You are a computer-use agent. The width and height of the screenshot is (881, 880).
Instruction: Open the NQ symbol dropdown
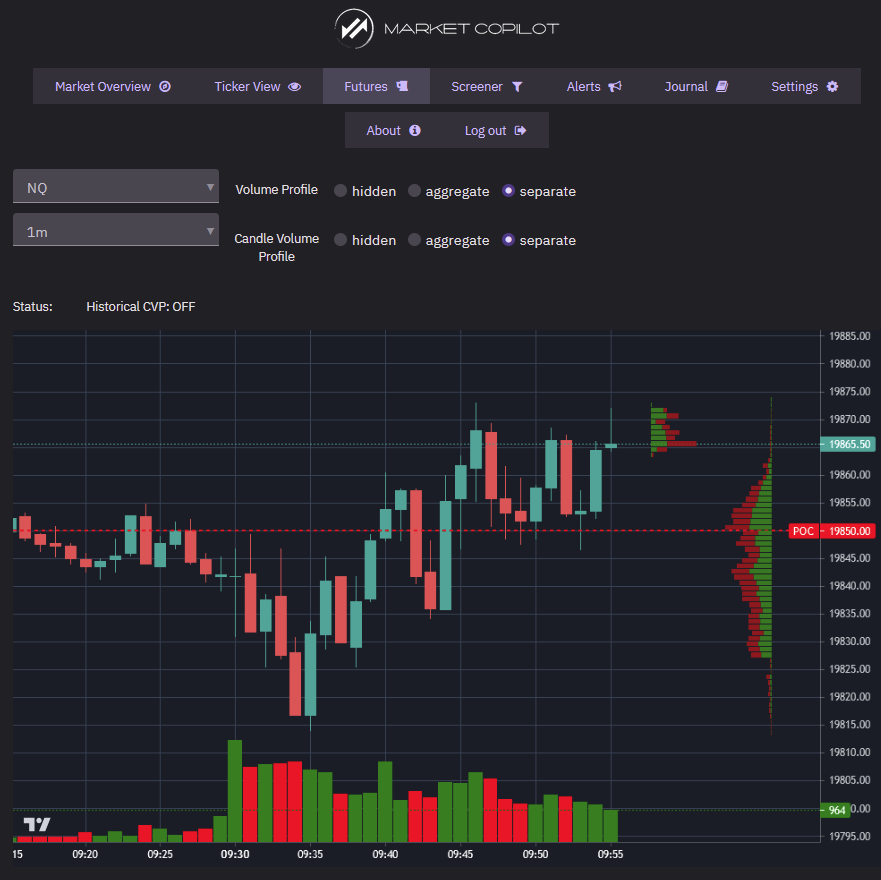[116, 186]
